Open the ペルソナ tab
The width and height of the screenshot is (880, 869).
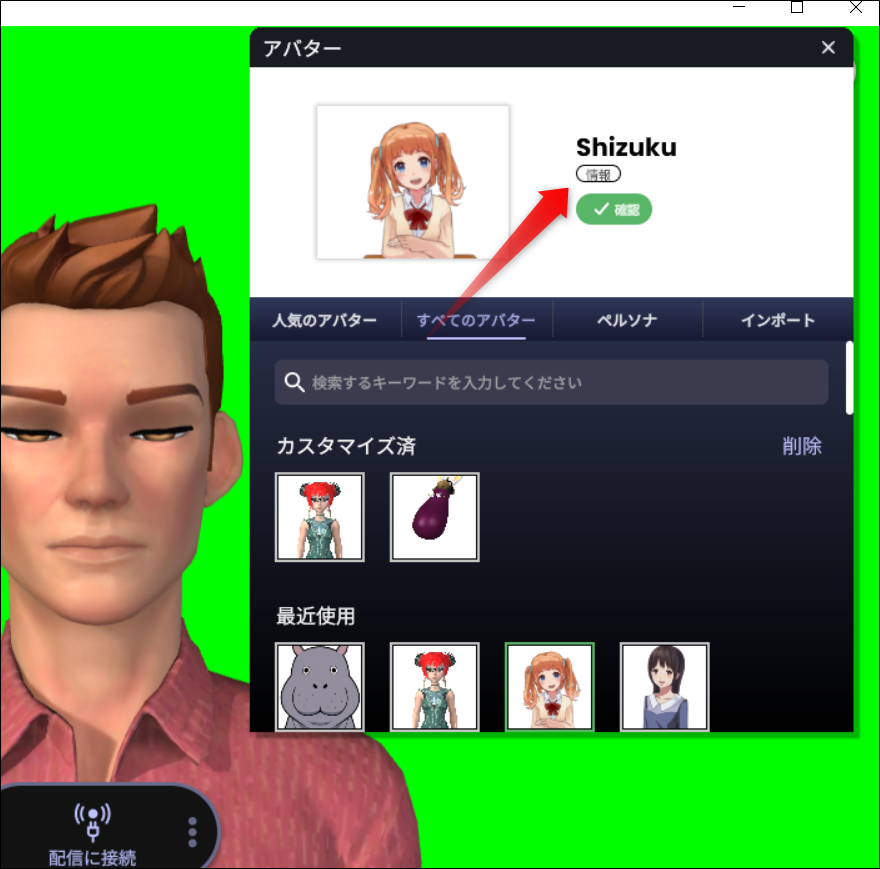pyautogui.click(x=627, y=320)
